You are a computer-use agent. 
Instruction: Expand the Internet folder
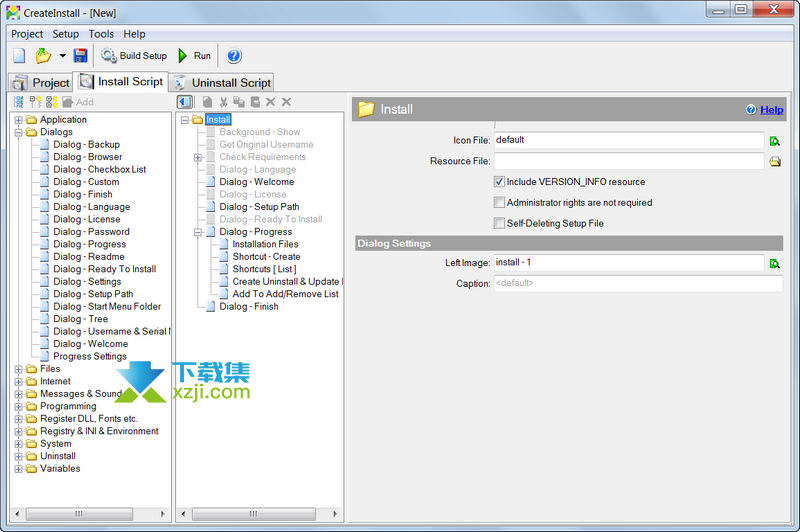[x=18, y=382]
